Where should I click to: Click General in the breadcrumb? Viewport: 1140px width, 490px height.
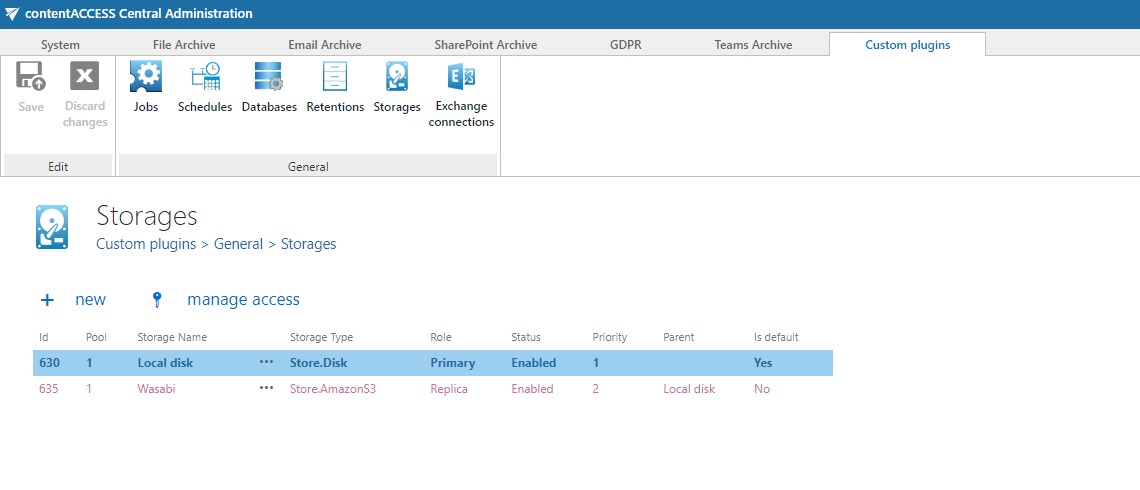238,244
